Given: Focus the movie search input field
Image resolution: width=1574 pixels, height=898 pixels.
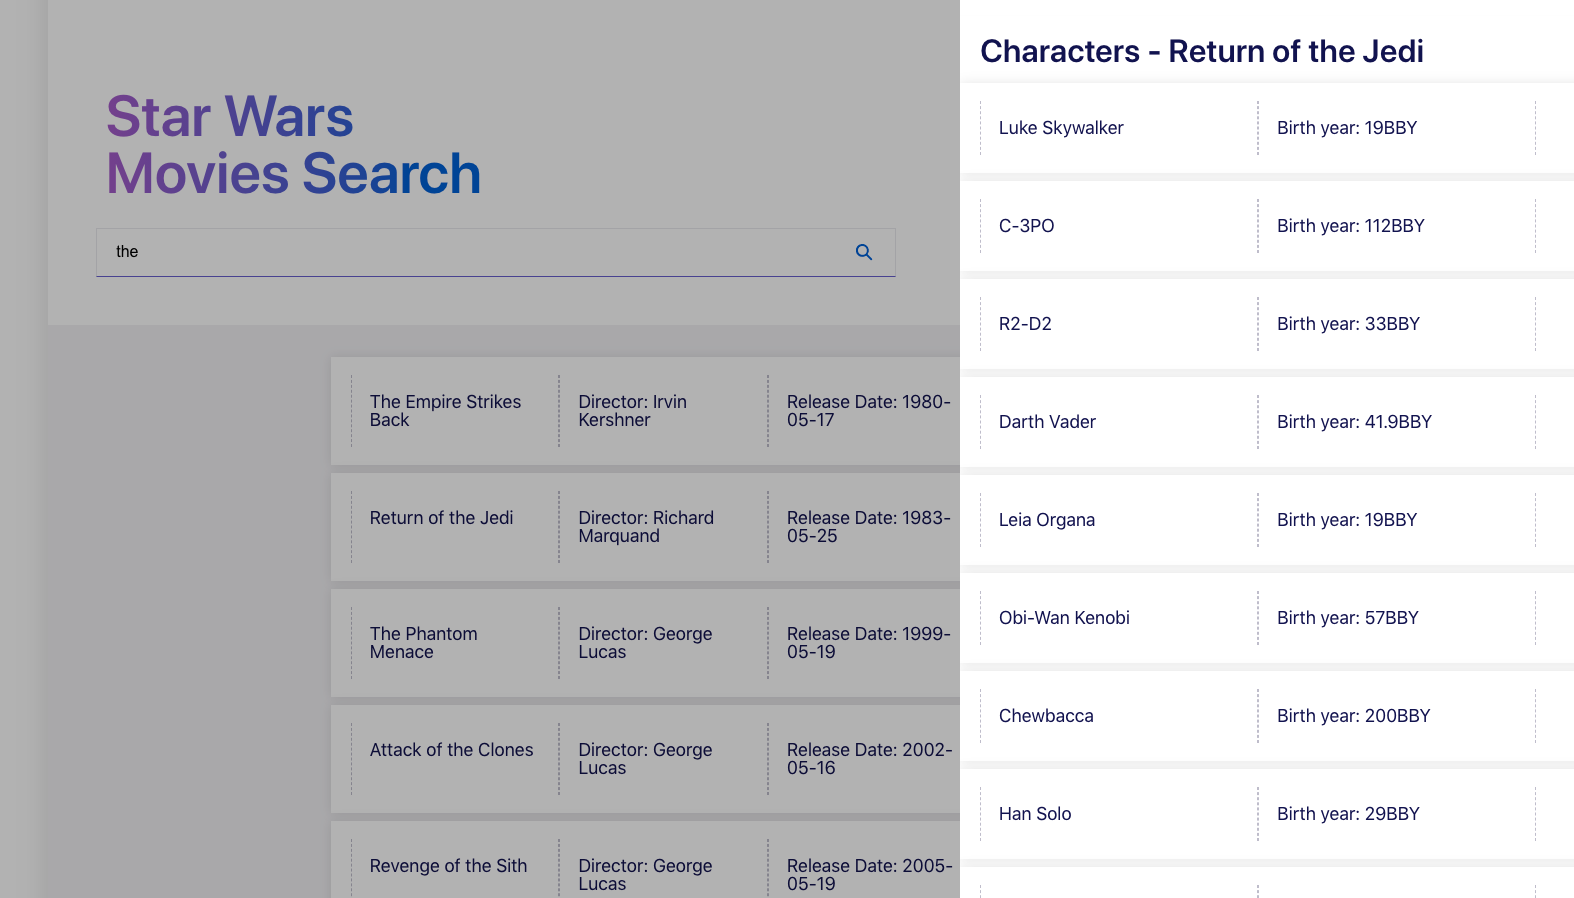Looking at the screenshot, I should 495,252.
